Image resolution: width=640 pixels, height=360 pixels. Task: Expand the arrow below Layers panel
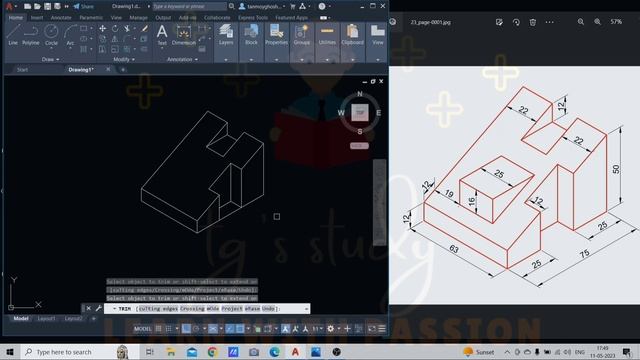pos(226,60)
